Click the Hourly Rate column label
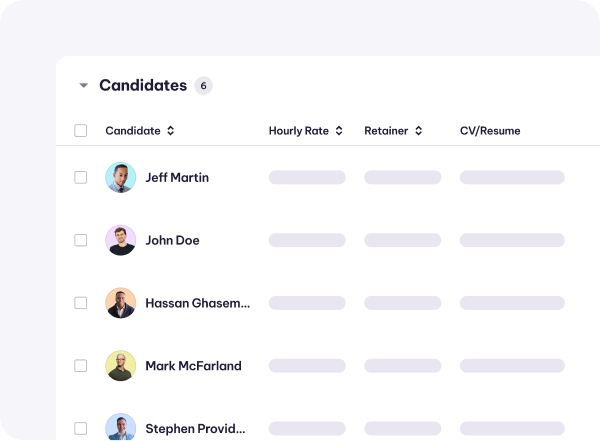This screenshot has width=600, height=441. pyautogui.click(x=298, y=131)
